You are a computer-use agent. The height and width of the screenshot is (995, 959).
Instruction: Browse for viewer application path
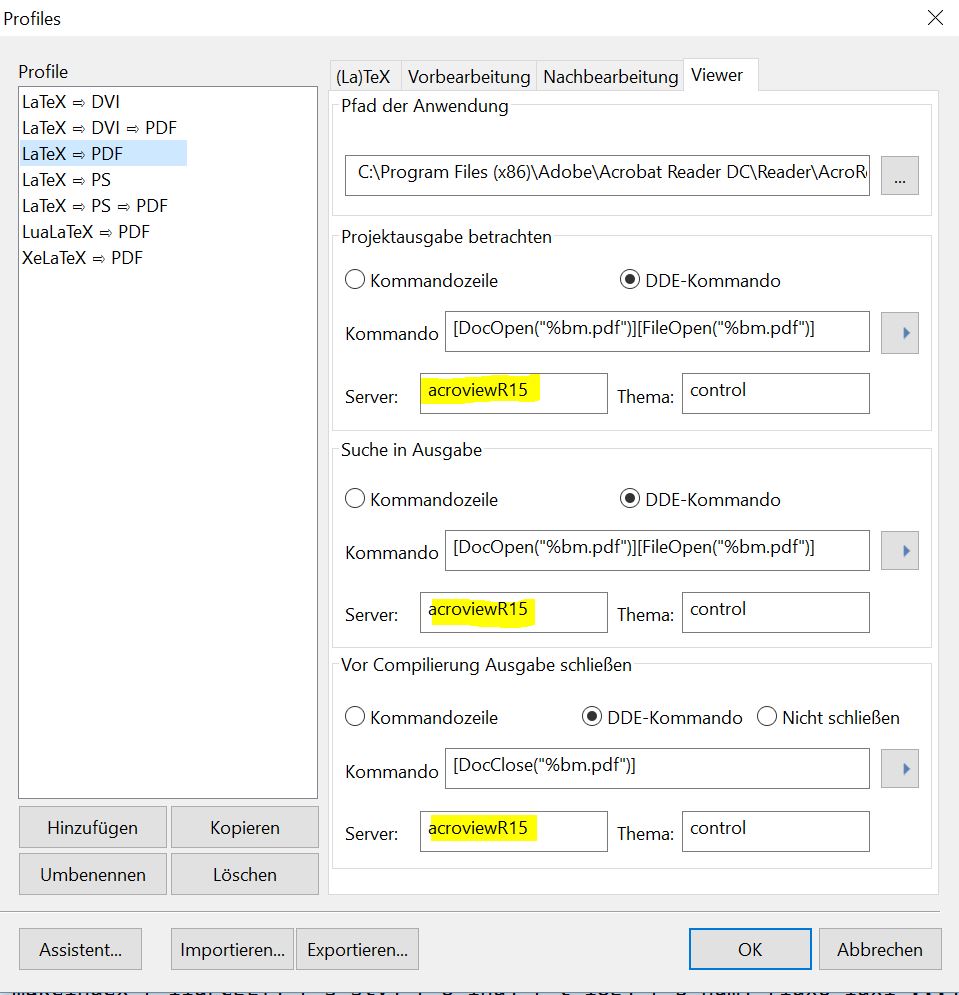899,175
